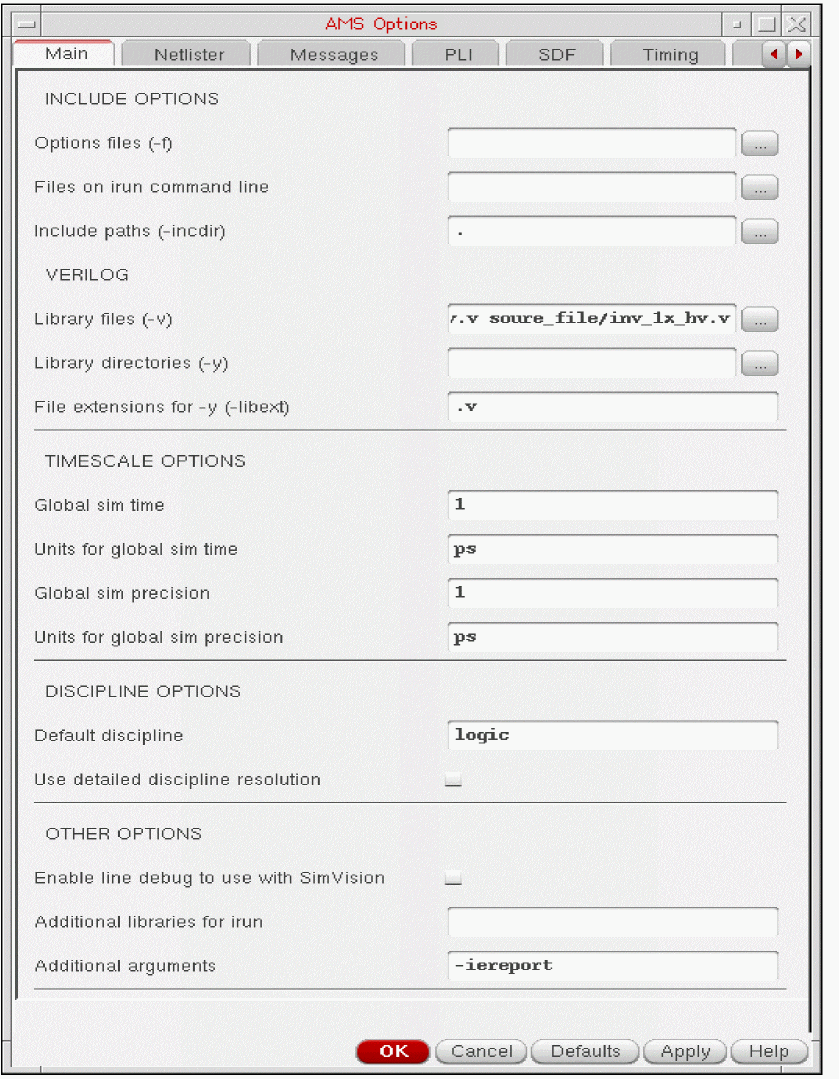Restore values with Defaults button
Image resolution: width=839 pixels, height=1079 pixels.
point(585,1051)
